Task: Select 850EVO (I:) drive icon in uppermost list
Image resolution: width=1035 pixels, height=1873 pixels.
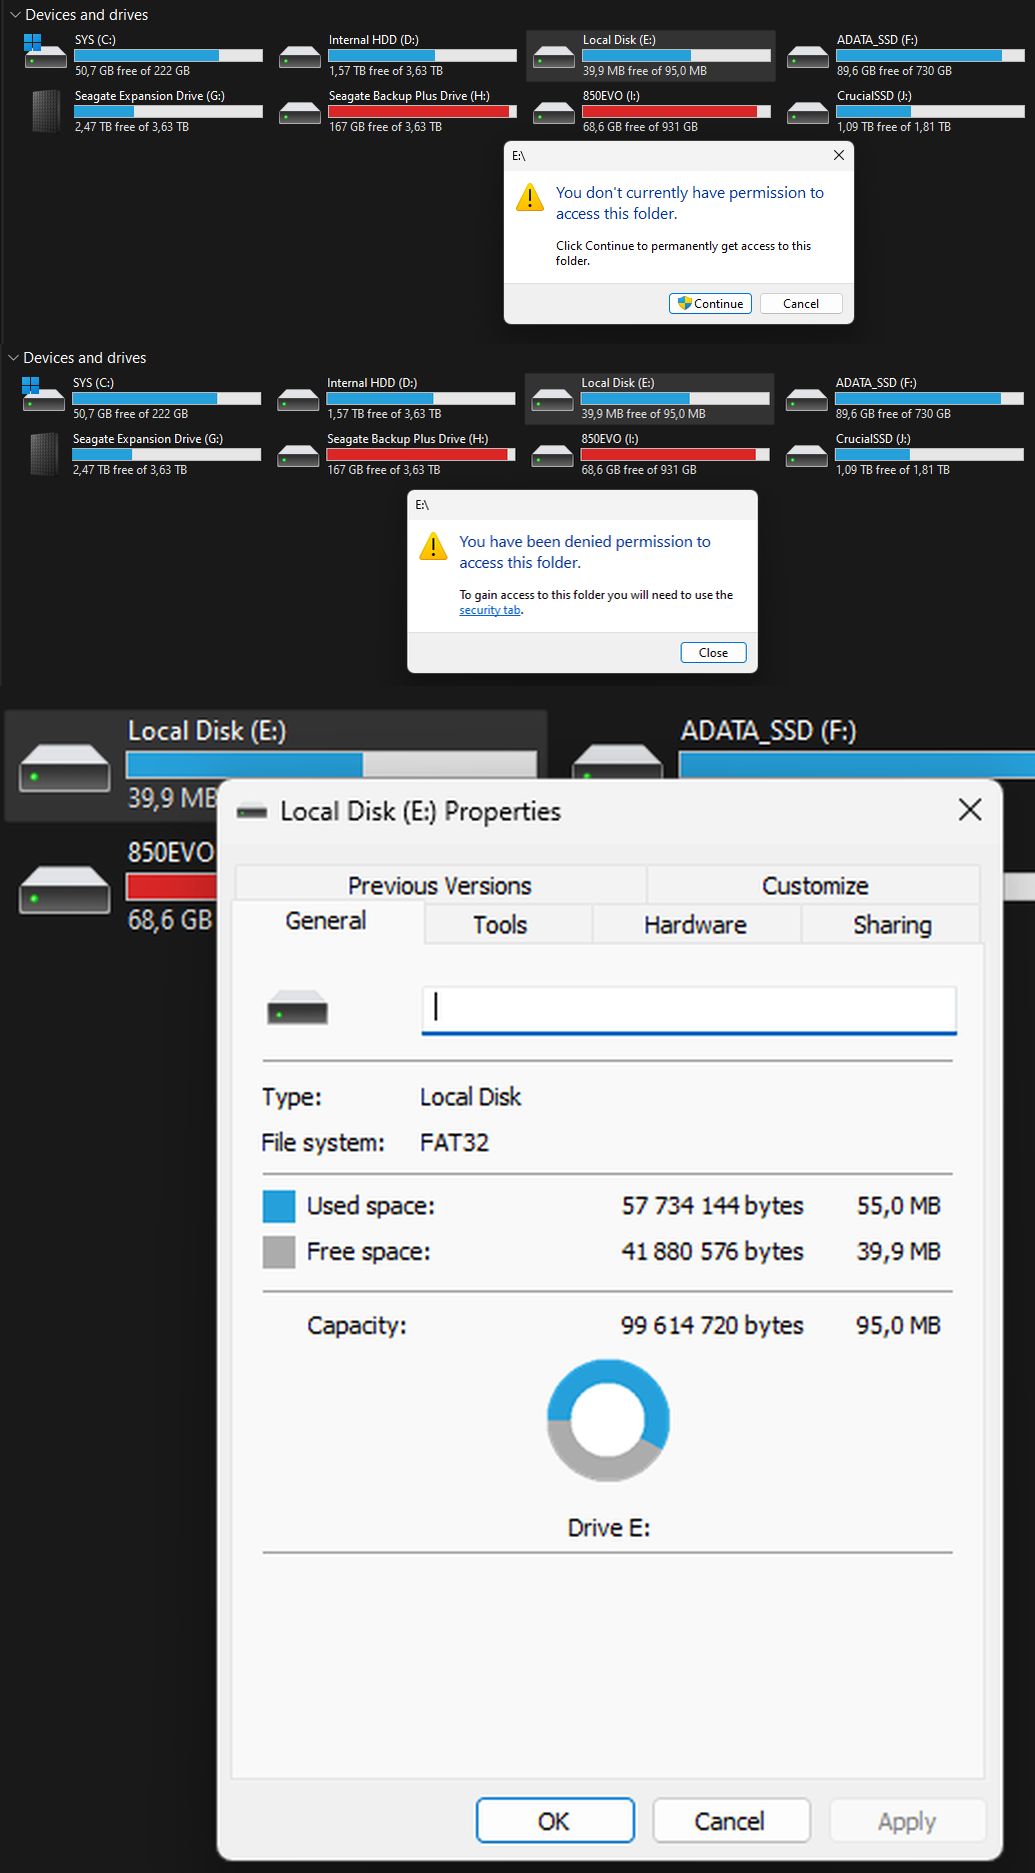Action: [554, 111]
